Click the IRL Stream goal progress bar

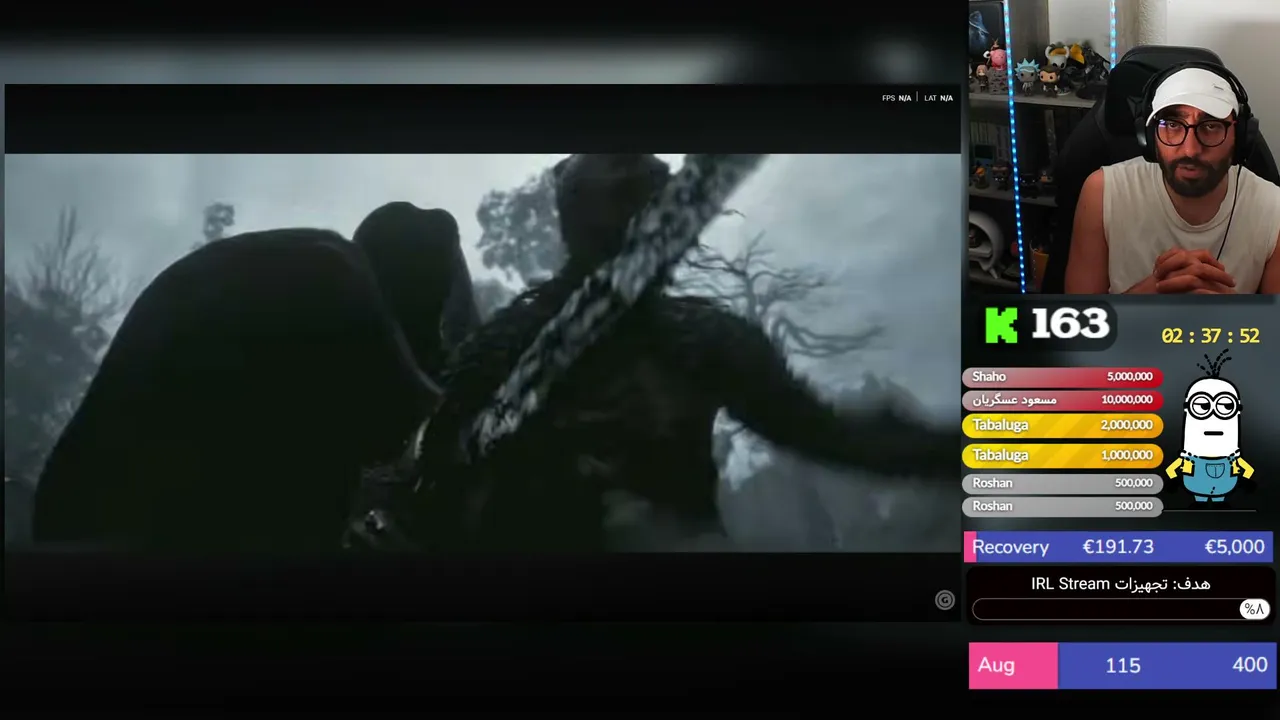pyautogui.click(x=1120, y=609)
